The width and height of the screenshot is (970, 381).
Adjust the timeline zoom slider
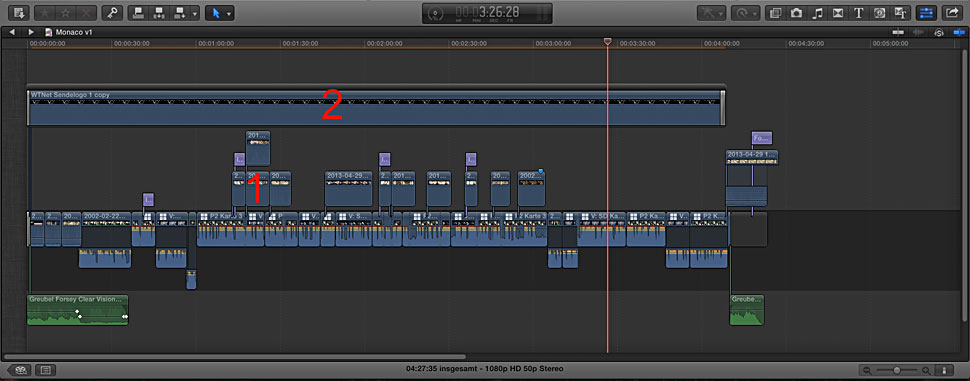tap(896, 370)
